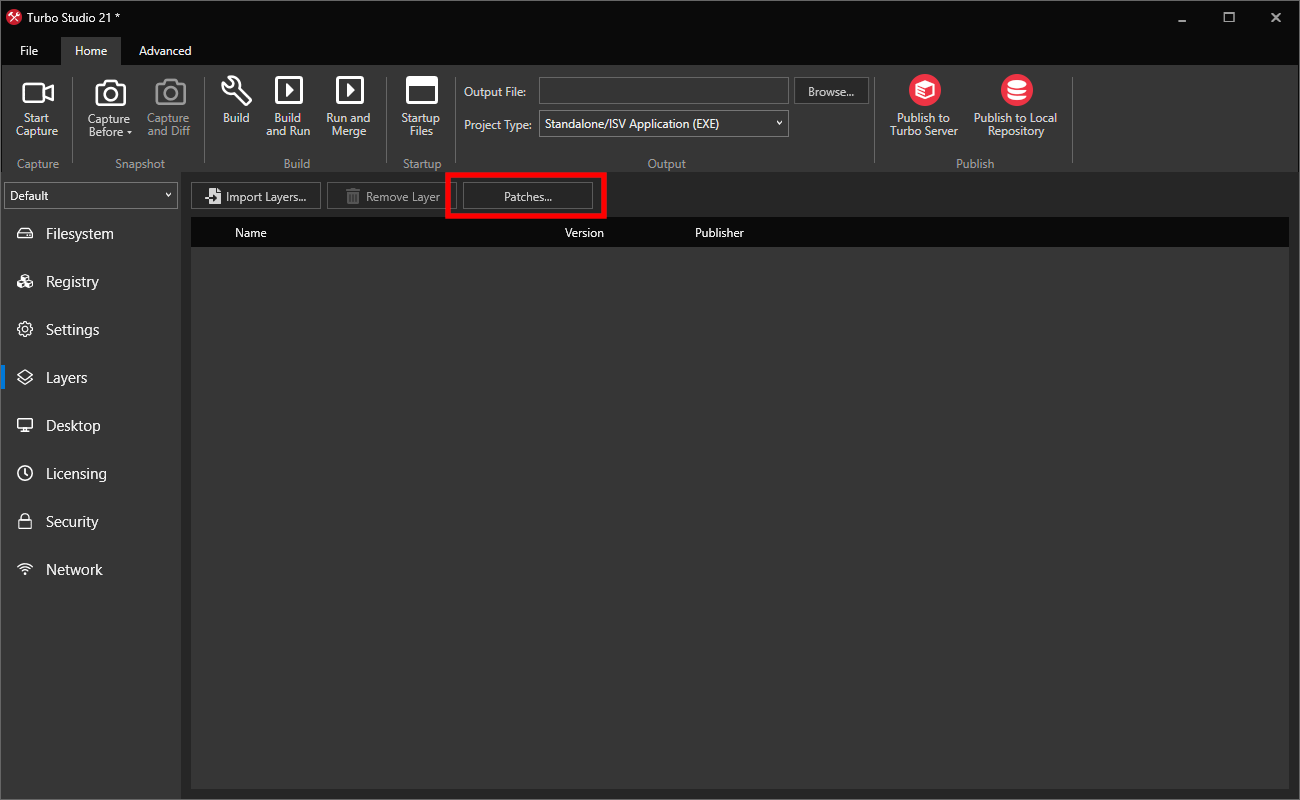Open the Network settings panel

point(74,569)
